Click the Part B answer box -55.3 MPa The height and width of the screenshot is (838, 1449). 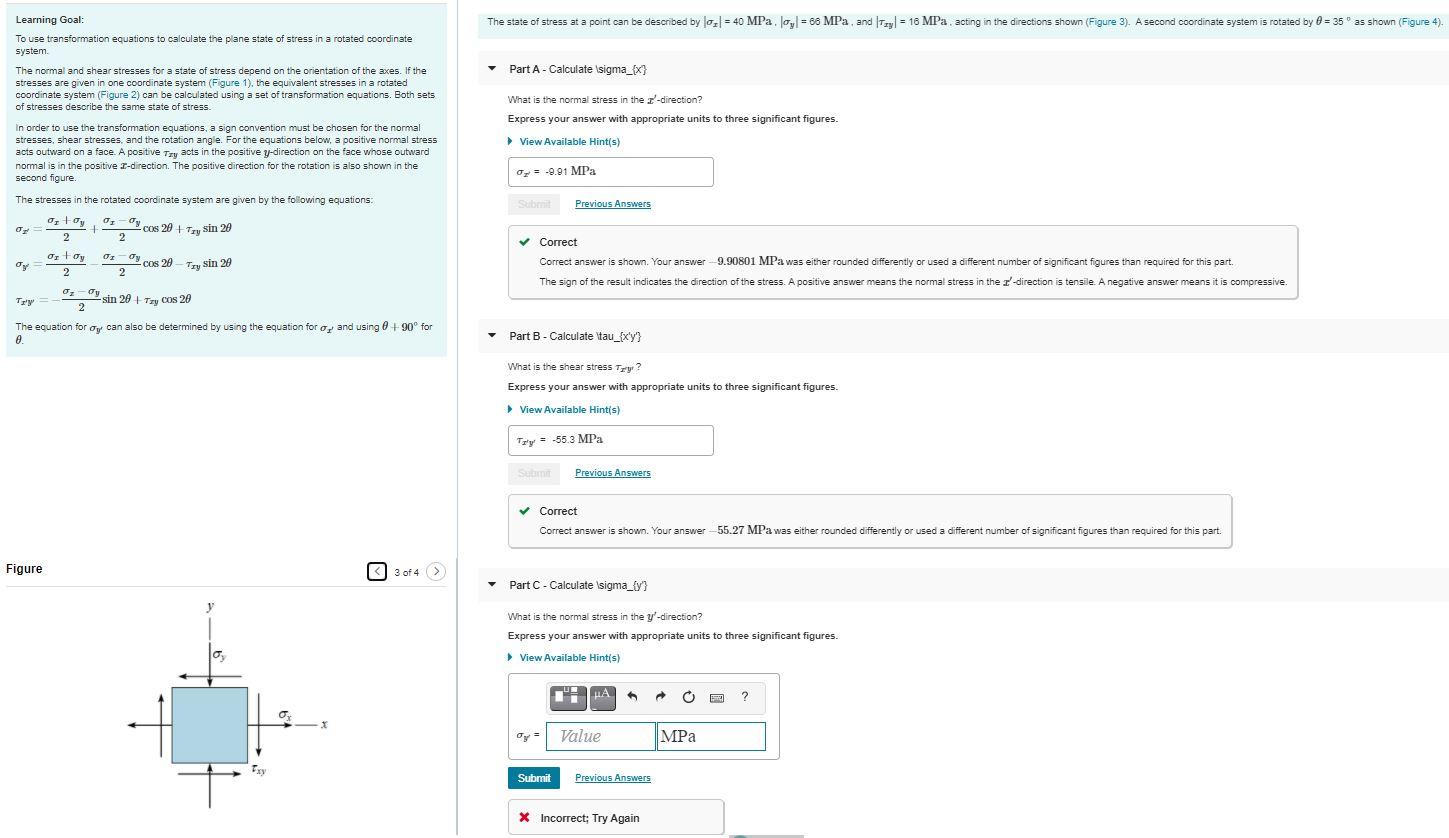[x=611, y=440]
